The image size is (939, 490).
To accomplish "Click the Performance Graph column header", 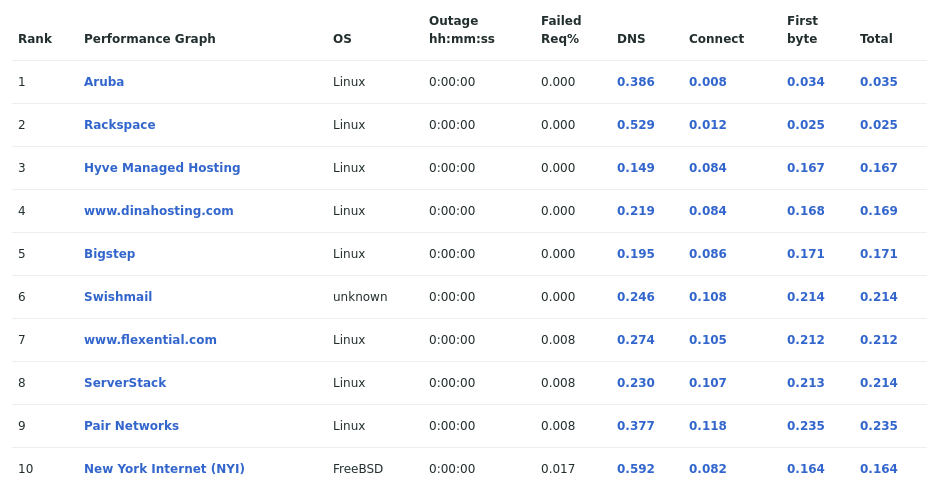I will pyautogui.click(x=150, y=39).
